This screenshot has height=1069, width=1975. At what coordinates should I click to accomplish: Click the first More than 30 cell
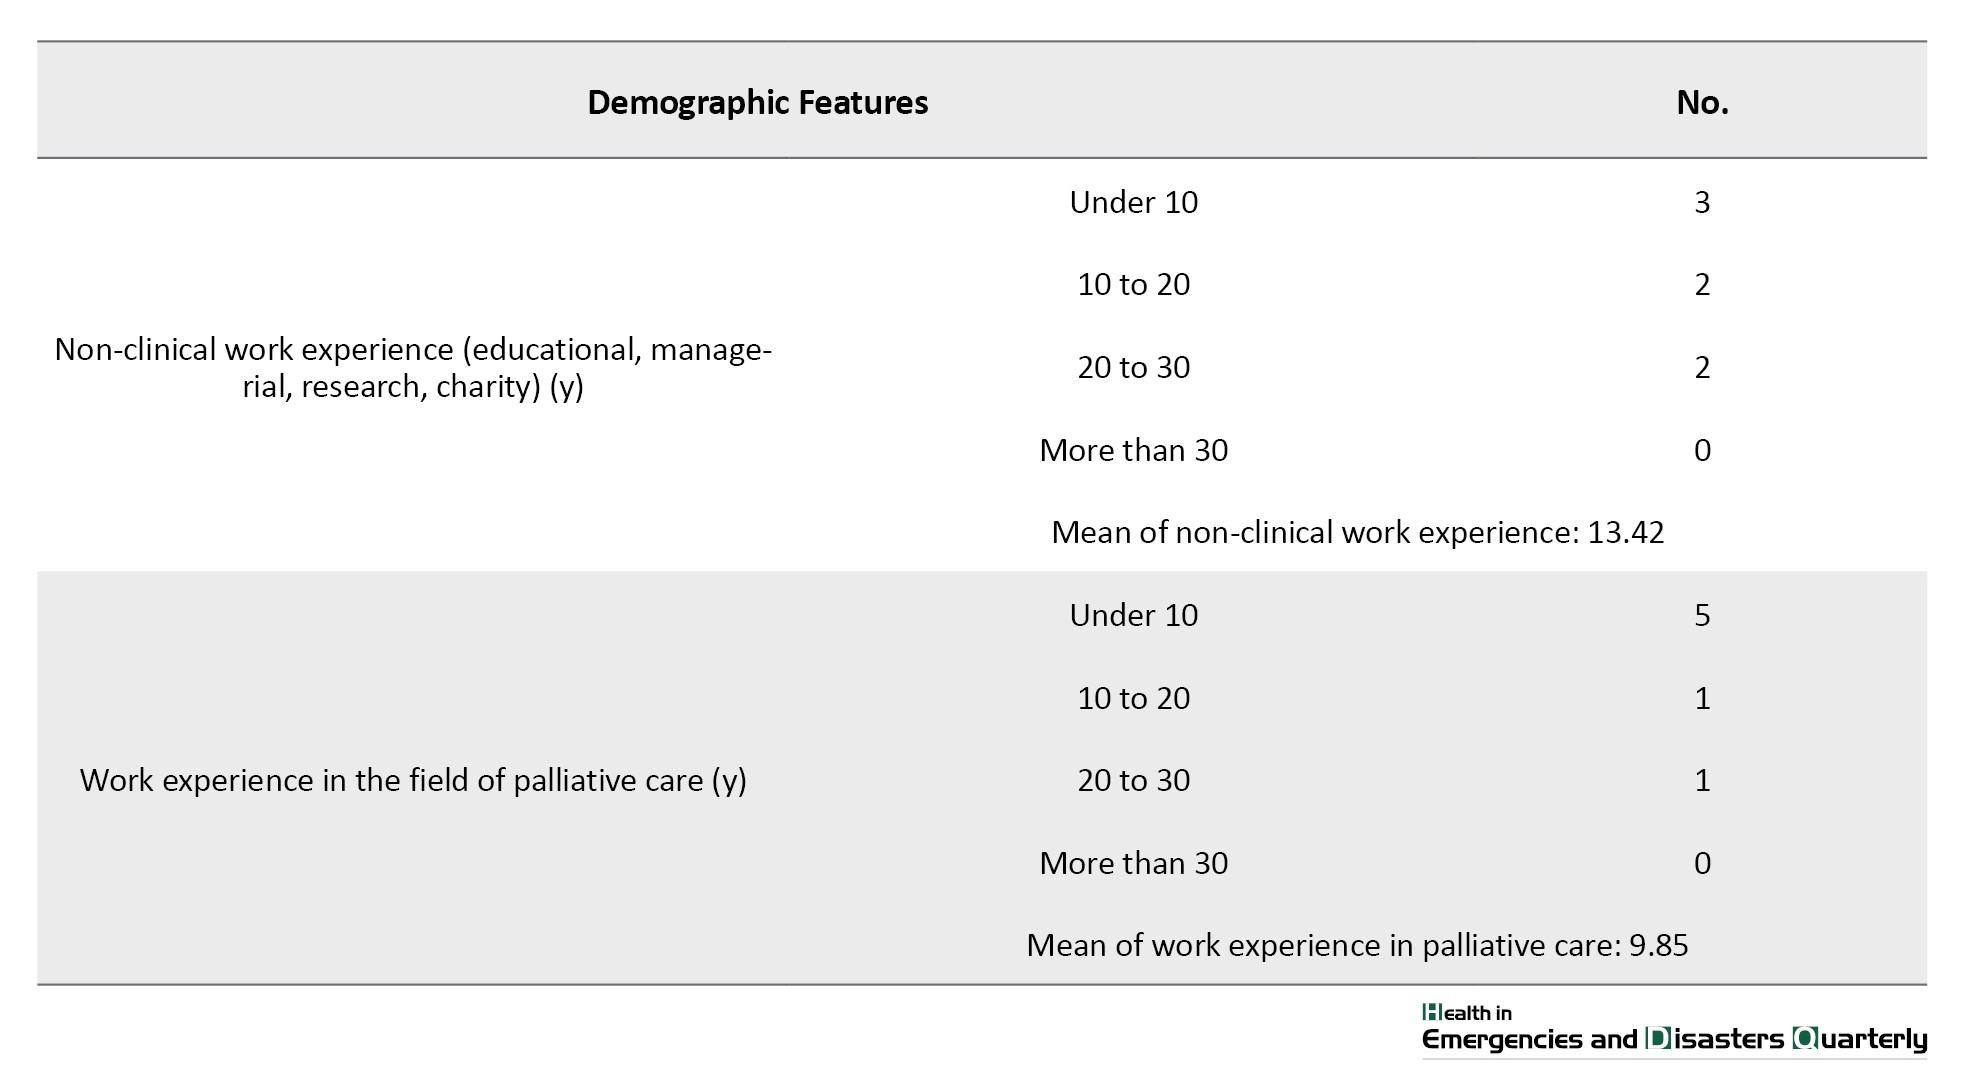[x=1133, y=450]
